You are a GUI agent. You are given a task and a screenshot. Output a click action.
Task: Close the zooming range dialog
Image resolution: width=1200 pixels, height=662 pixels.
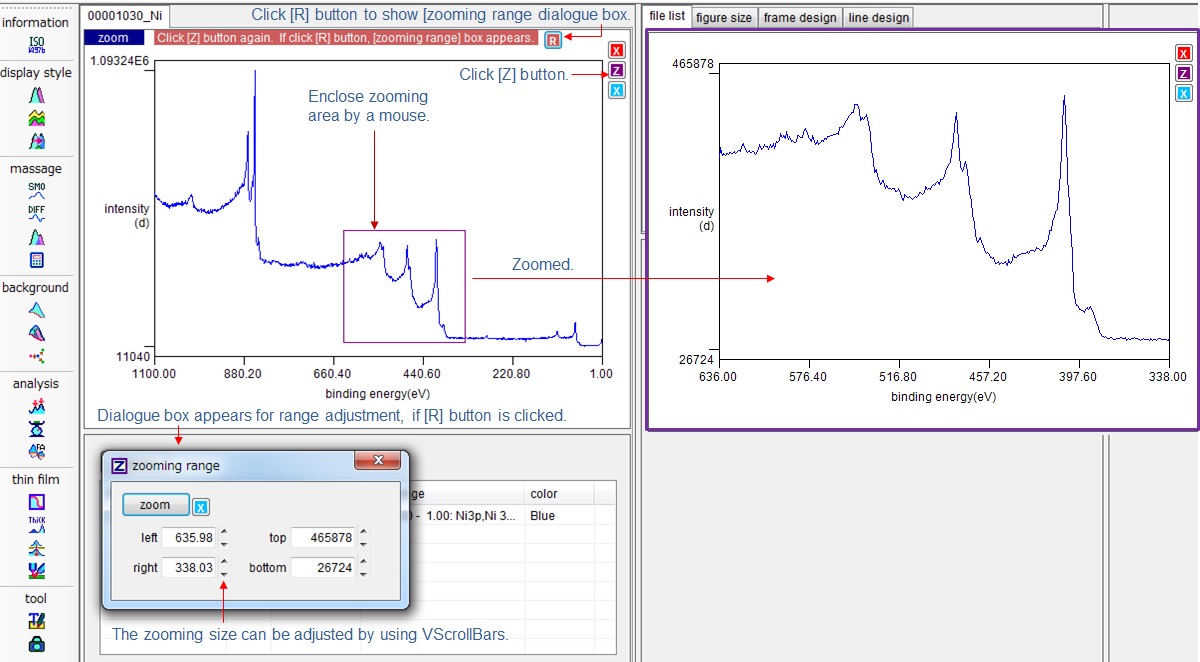point(378,460)
